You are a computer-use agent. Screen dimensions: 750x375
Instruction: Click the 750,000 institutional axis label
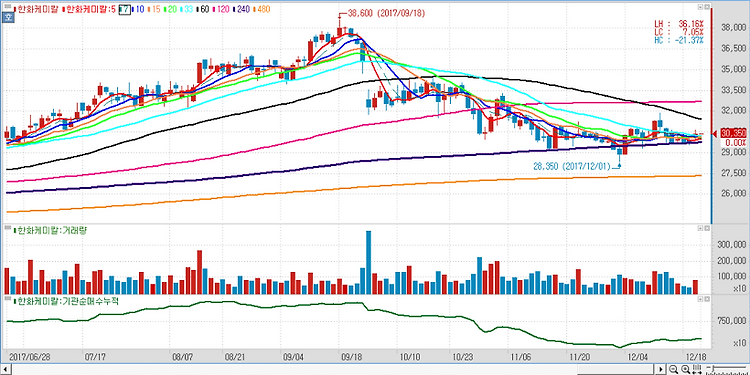[x=731, y=321]
